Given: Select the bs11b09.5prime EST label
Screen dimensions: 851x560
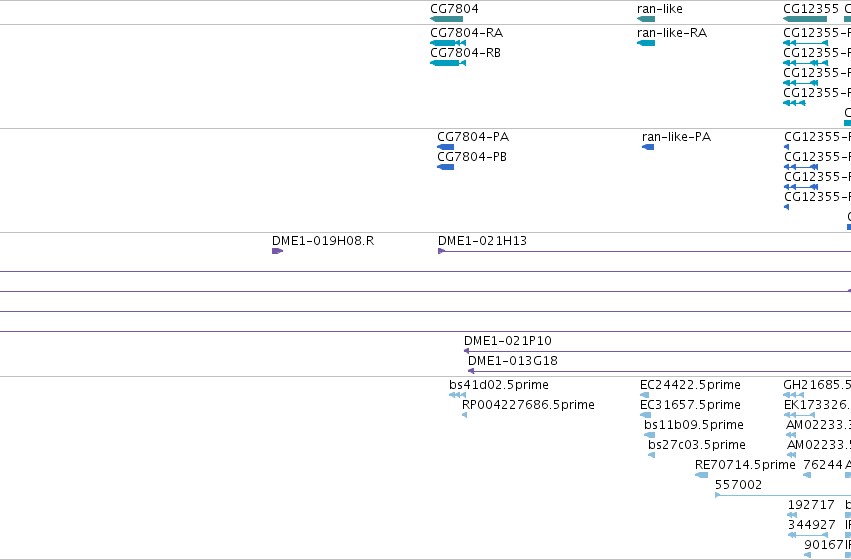Looking at the screenshot, I should click(x=694, y=425).
